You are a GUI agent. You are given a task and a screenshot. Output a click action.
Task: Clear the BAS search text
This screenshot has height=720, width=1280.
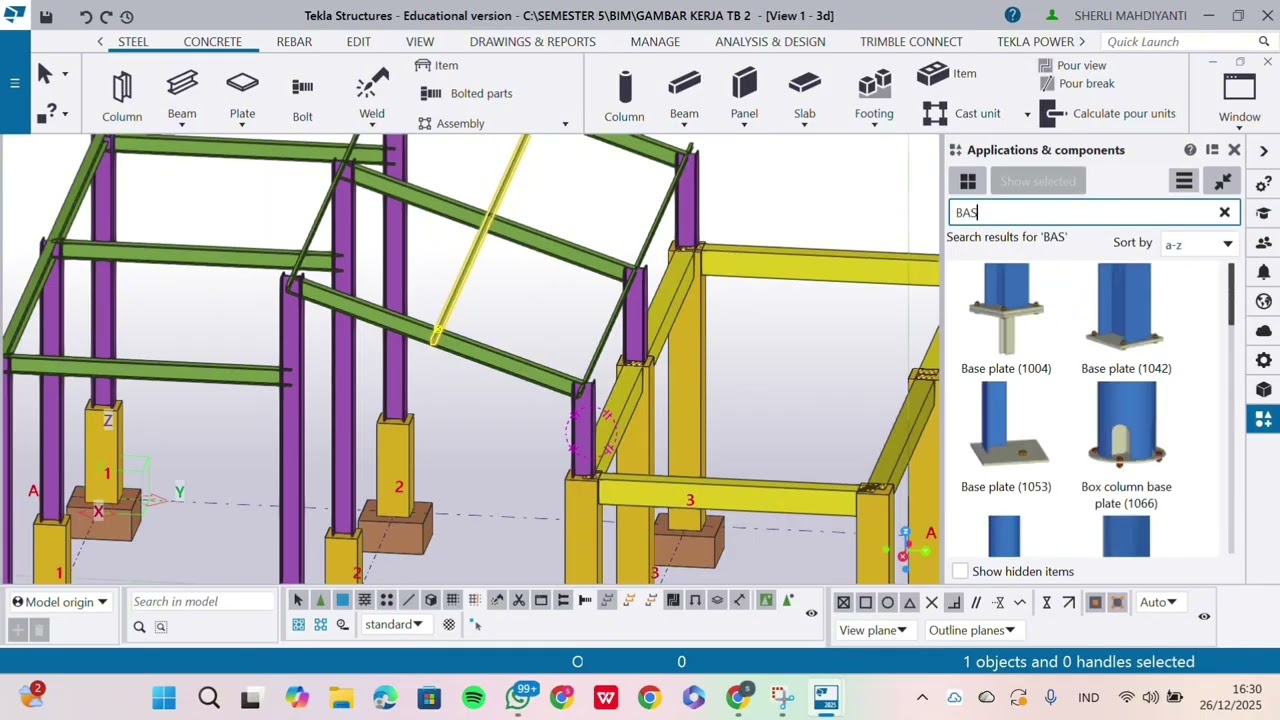click(x=1224, y=212)
